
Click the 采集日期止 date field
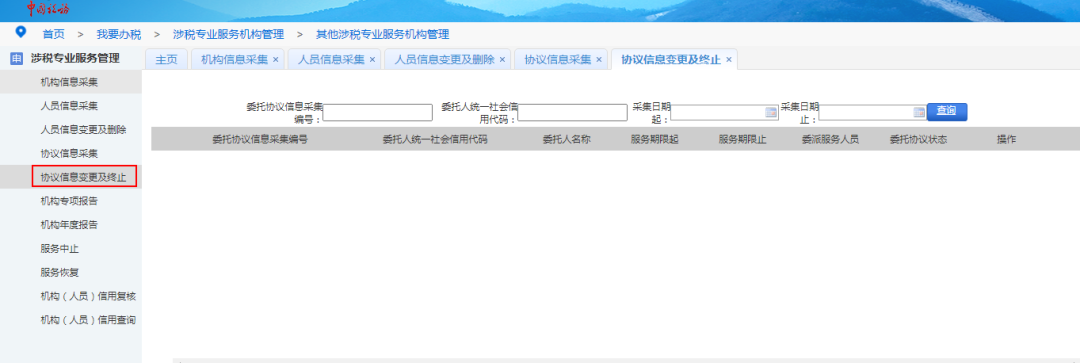(x=873, y=112)
